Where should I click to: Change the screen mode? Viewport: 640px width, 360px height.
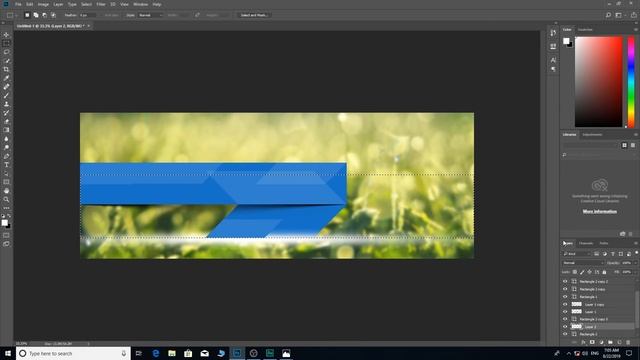pos(6,244)
